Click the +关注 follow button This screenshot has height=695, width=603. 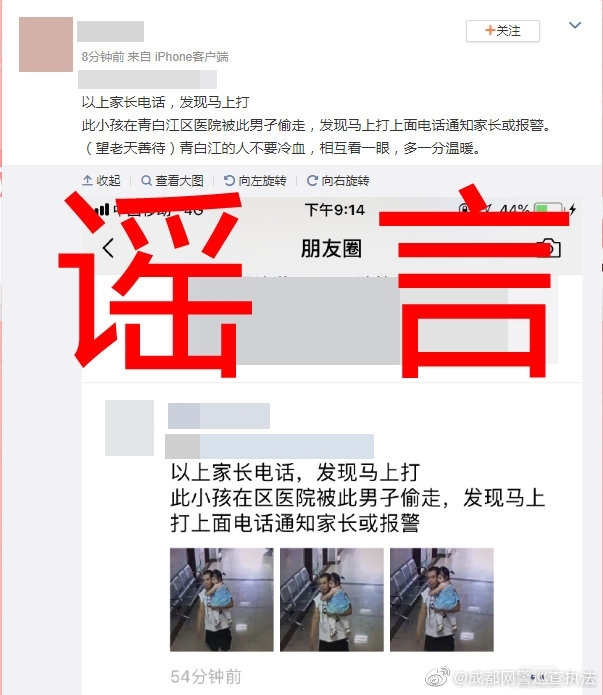pyautogui.click(x=503, y=31)
